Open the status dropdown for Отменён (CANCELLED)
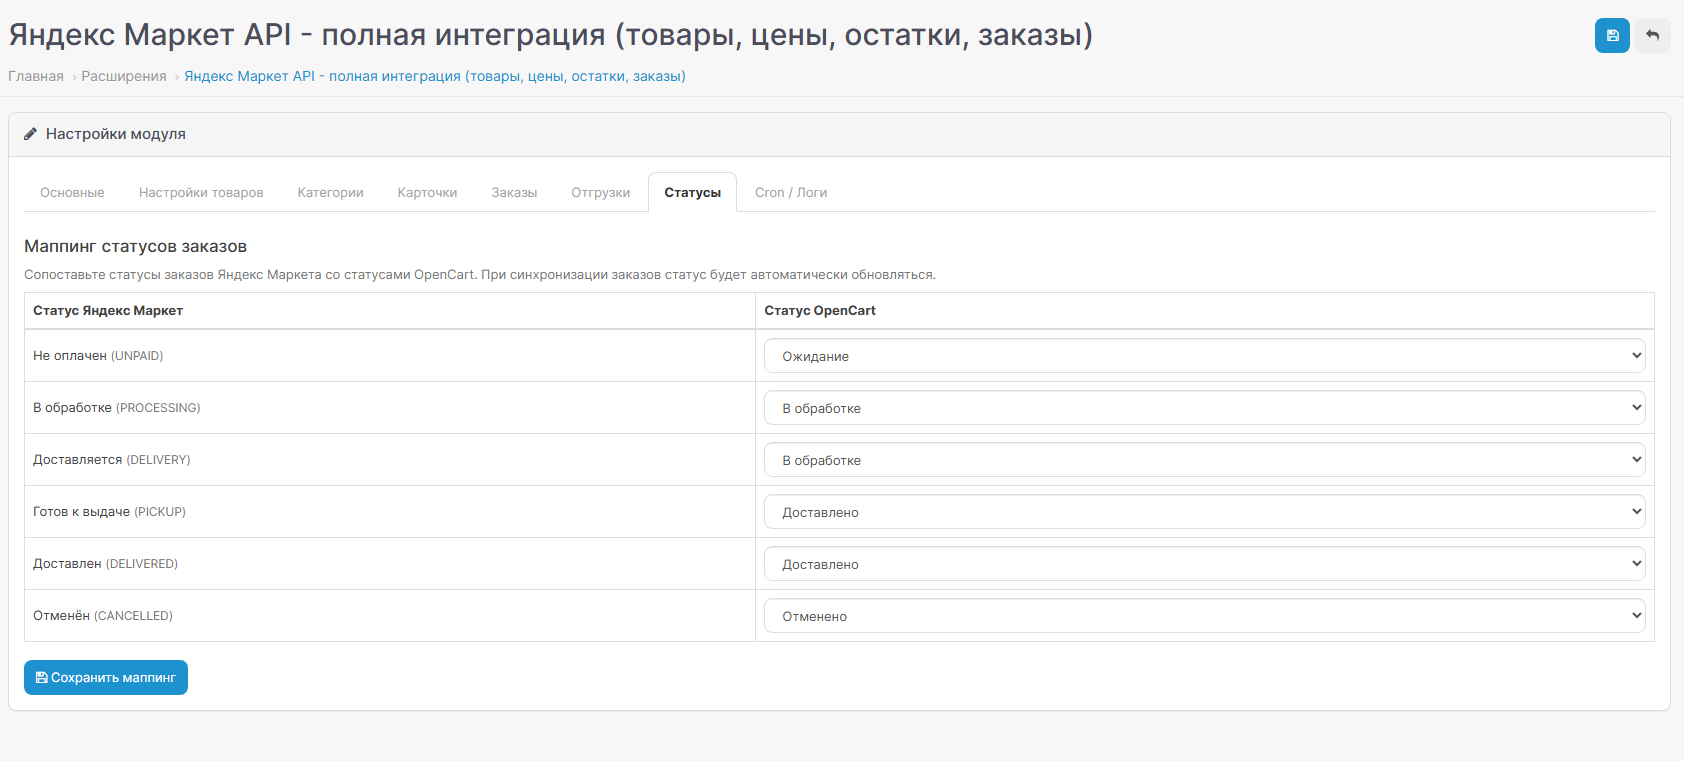This screenshot has width=1684, height=761. tap(1204, 616)
